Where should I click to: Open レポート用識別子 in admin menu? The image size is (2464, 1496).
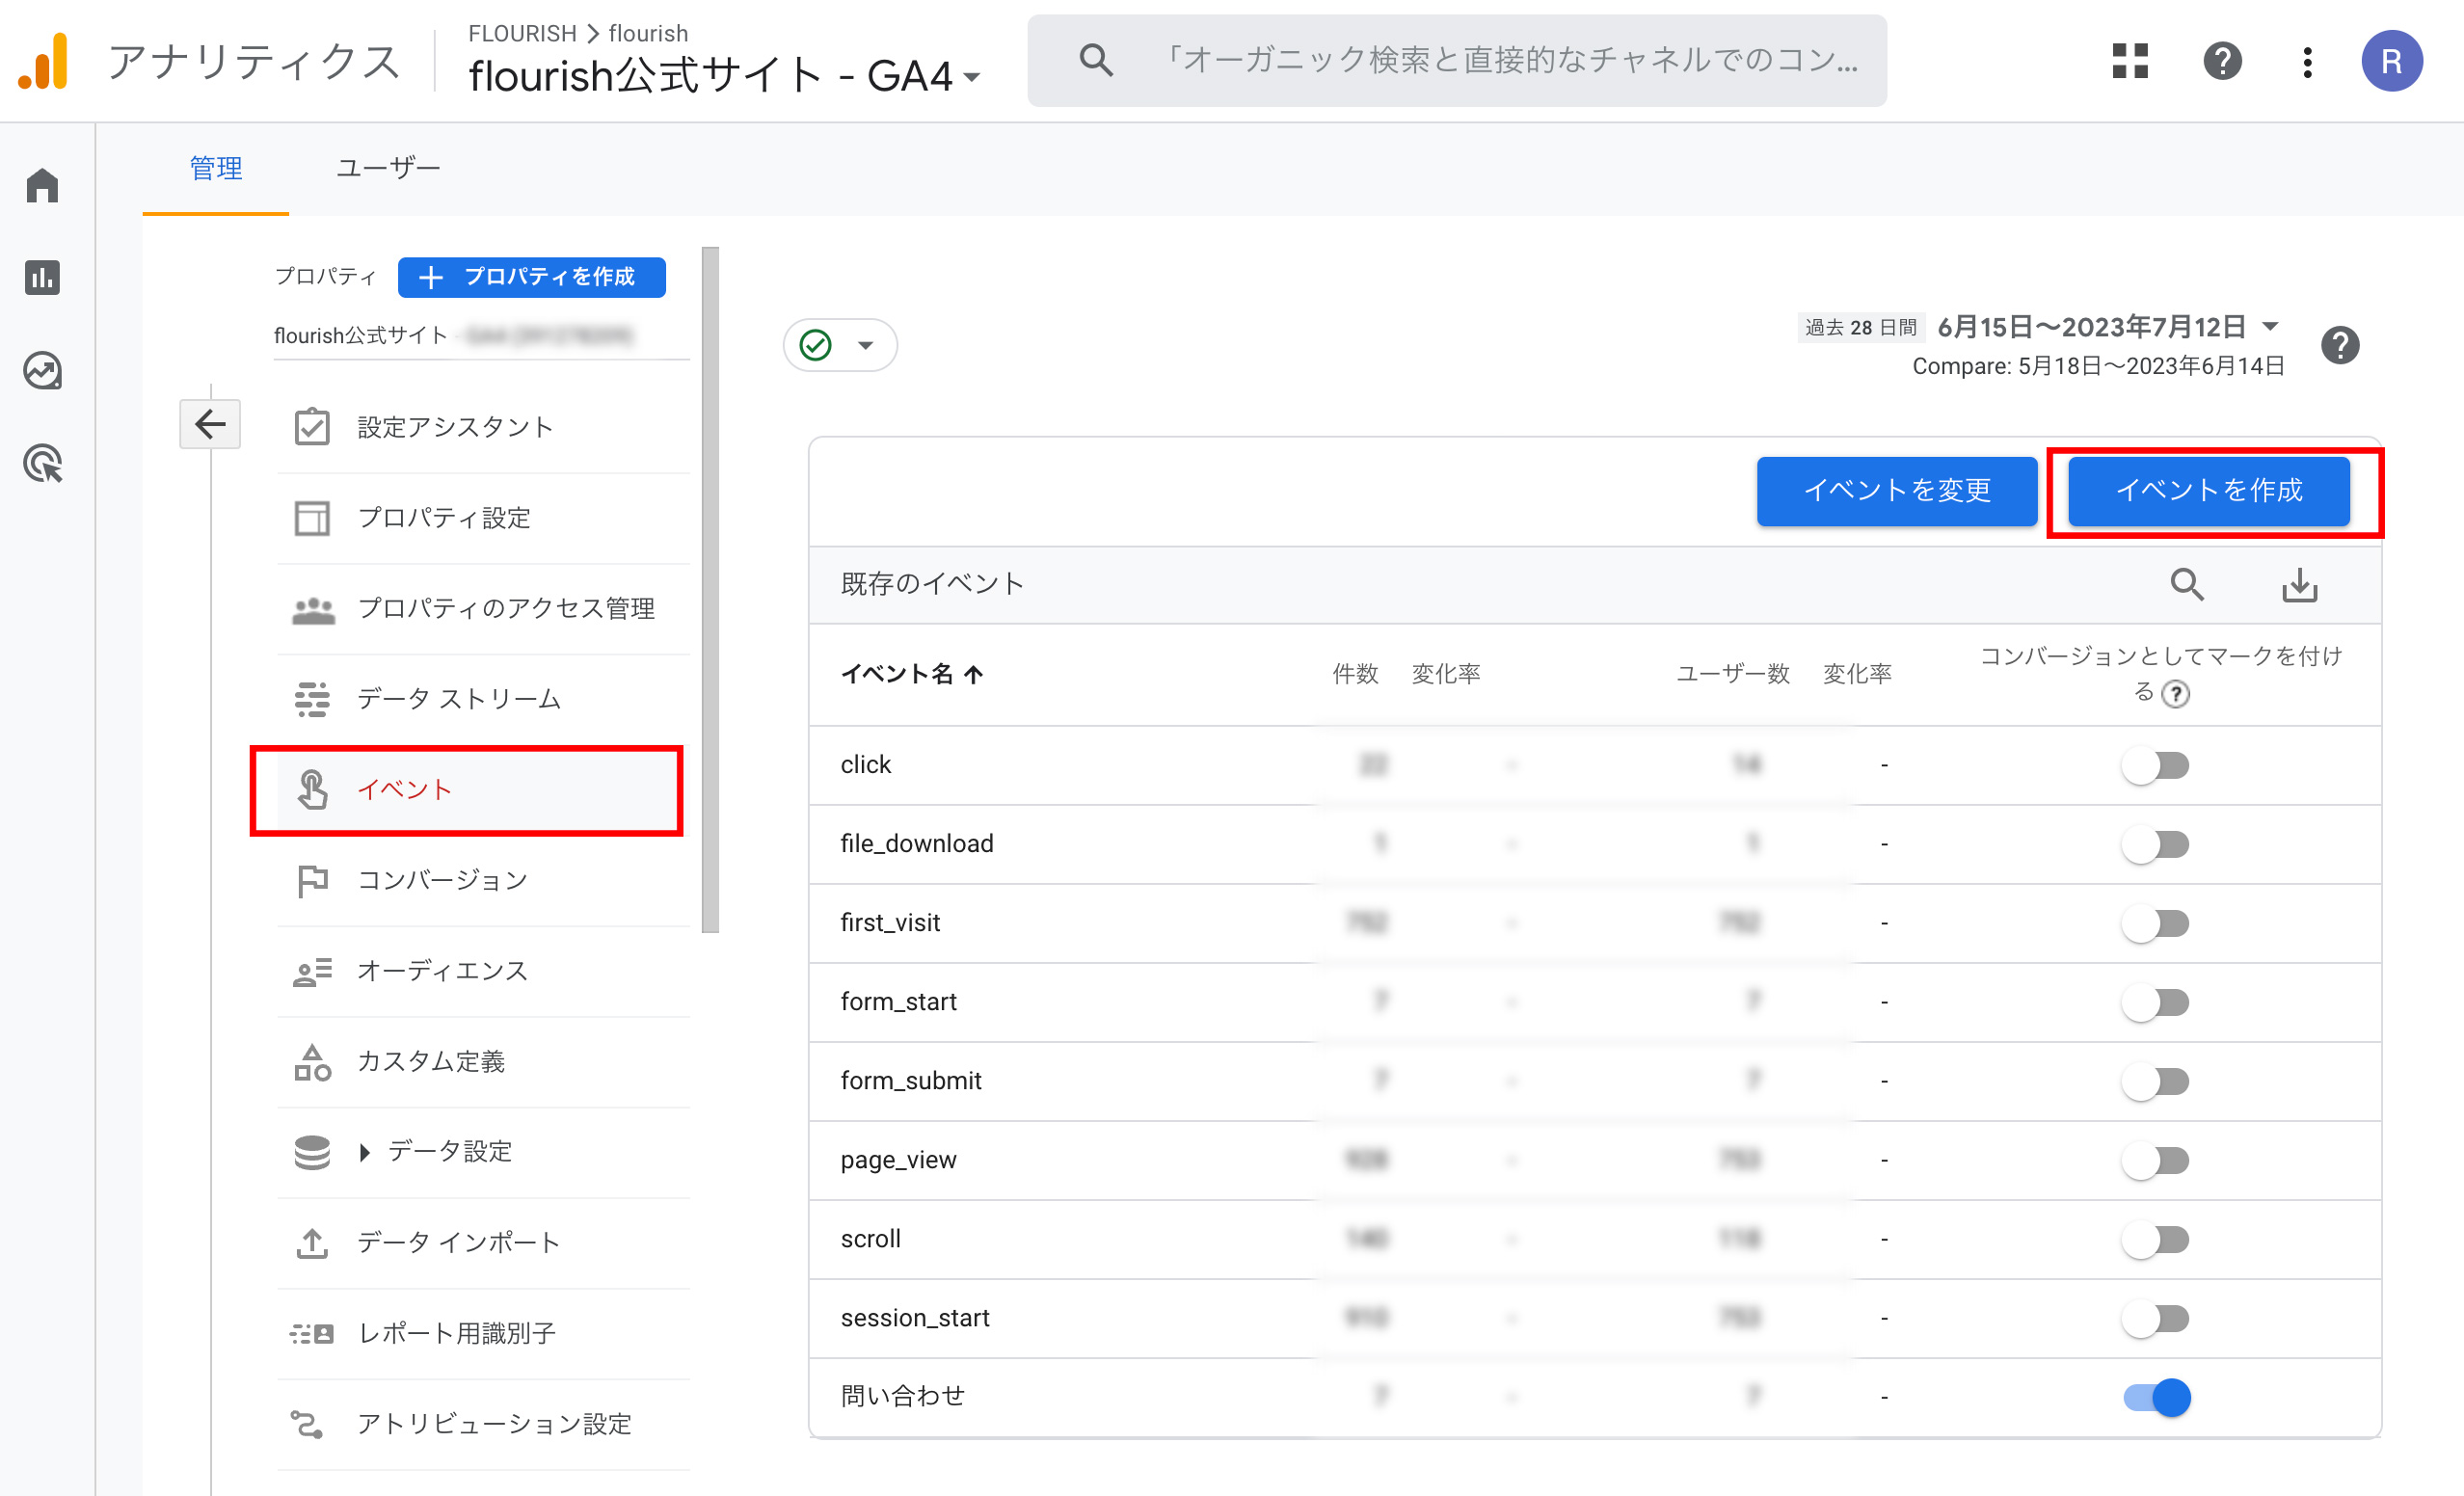(483, 1333)
